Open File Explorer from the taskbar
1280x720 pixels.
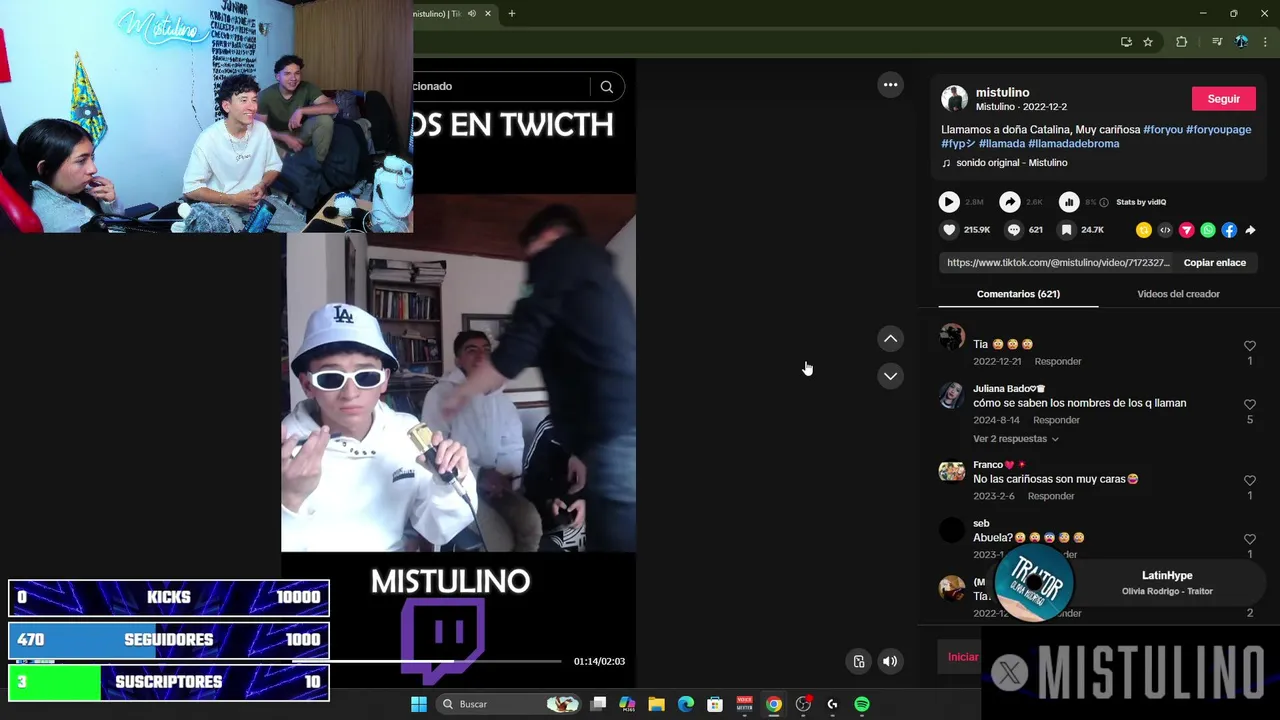point(656,704)
